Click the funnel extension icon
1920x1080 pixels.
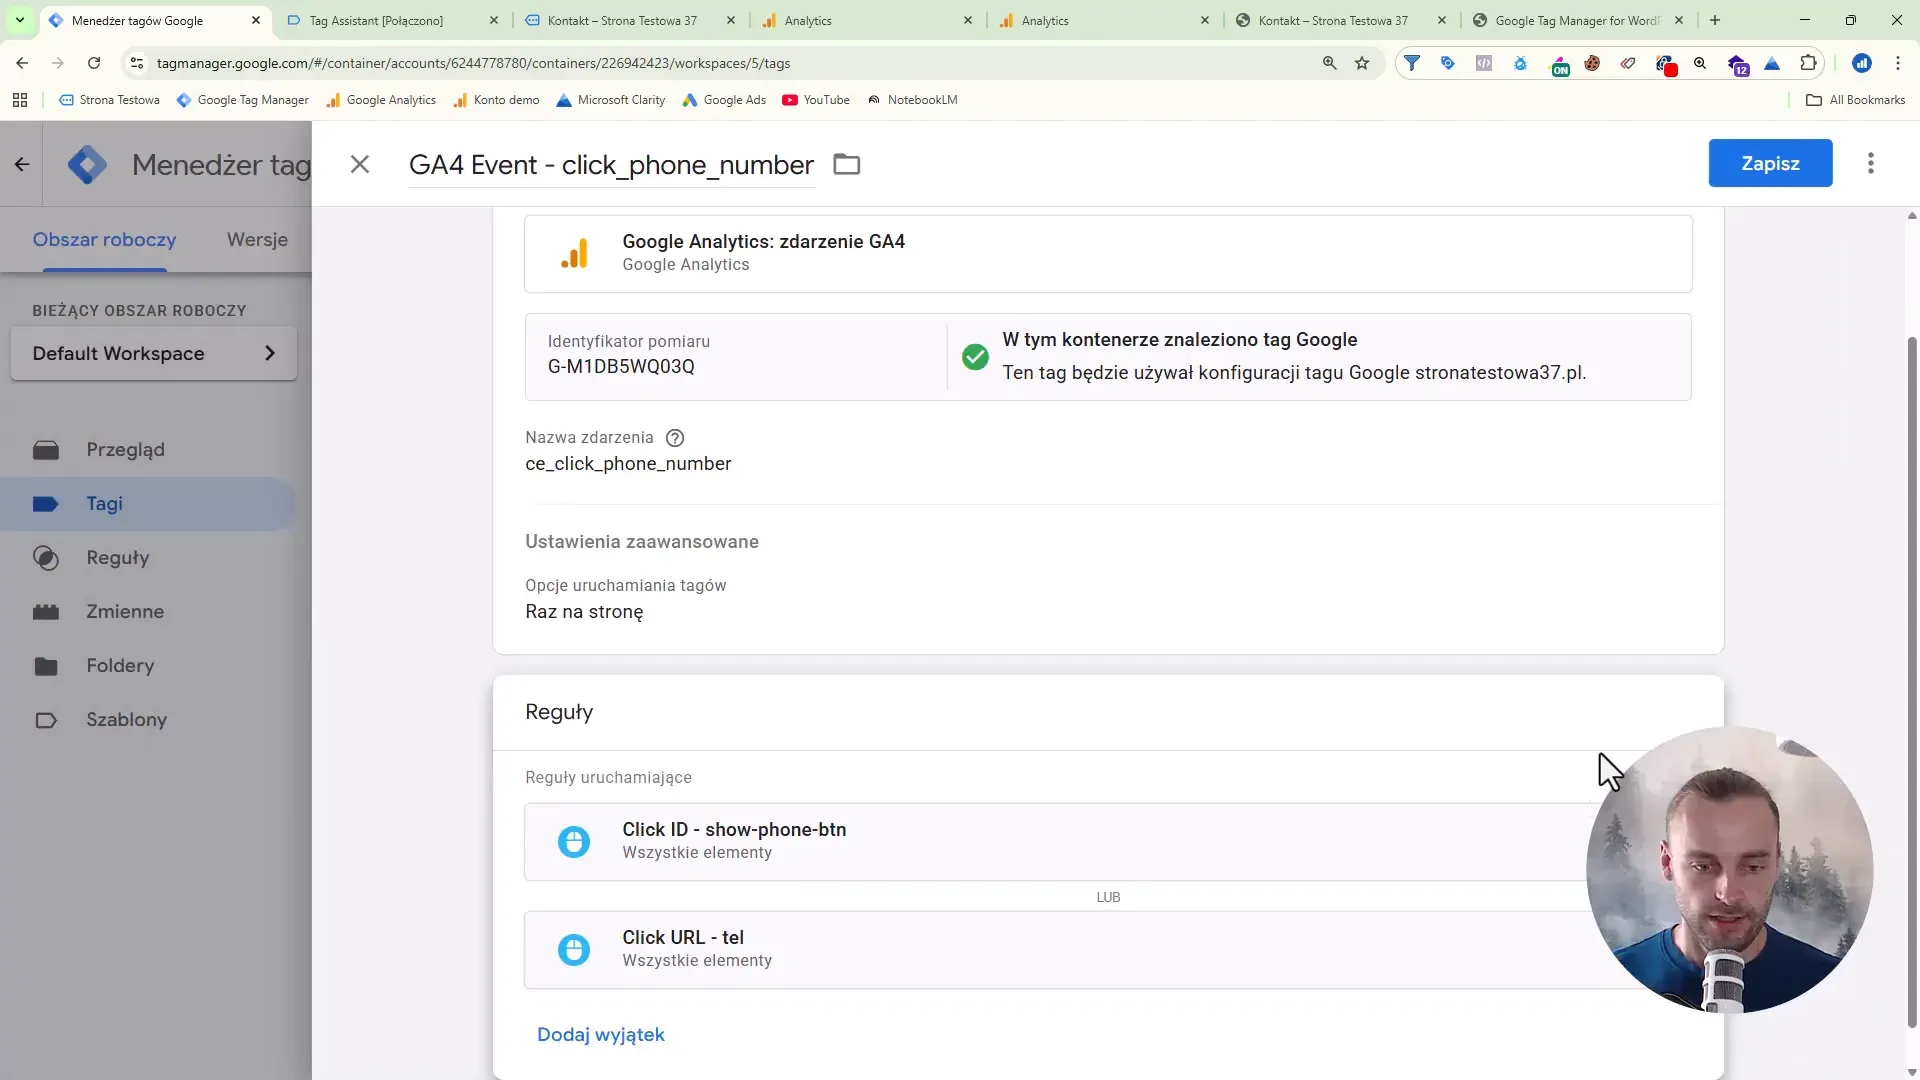click(x=1412, y=63)
